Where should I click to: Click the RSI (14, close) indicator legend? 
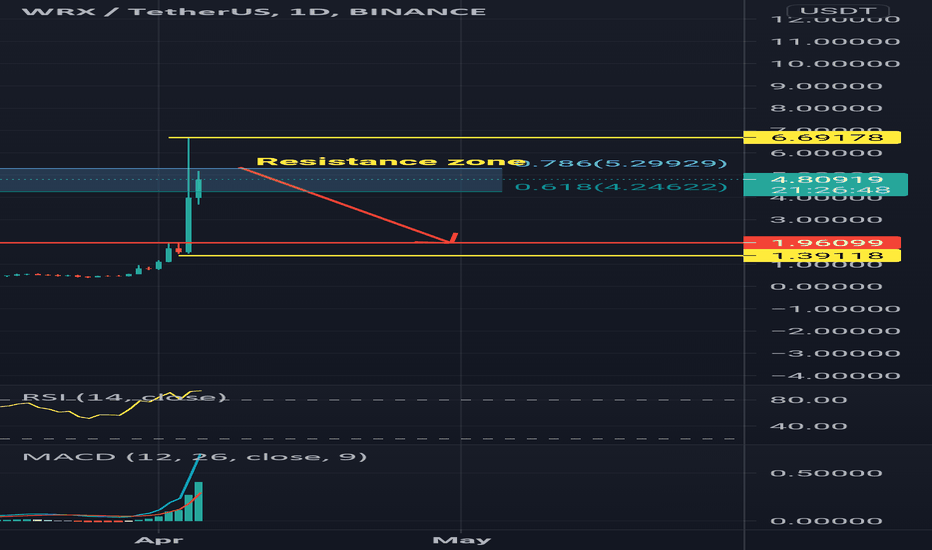tap(124, 397)
